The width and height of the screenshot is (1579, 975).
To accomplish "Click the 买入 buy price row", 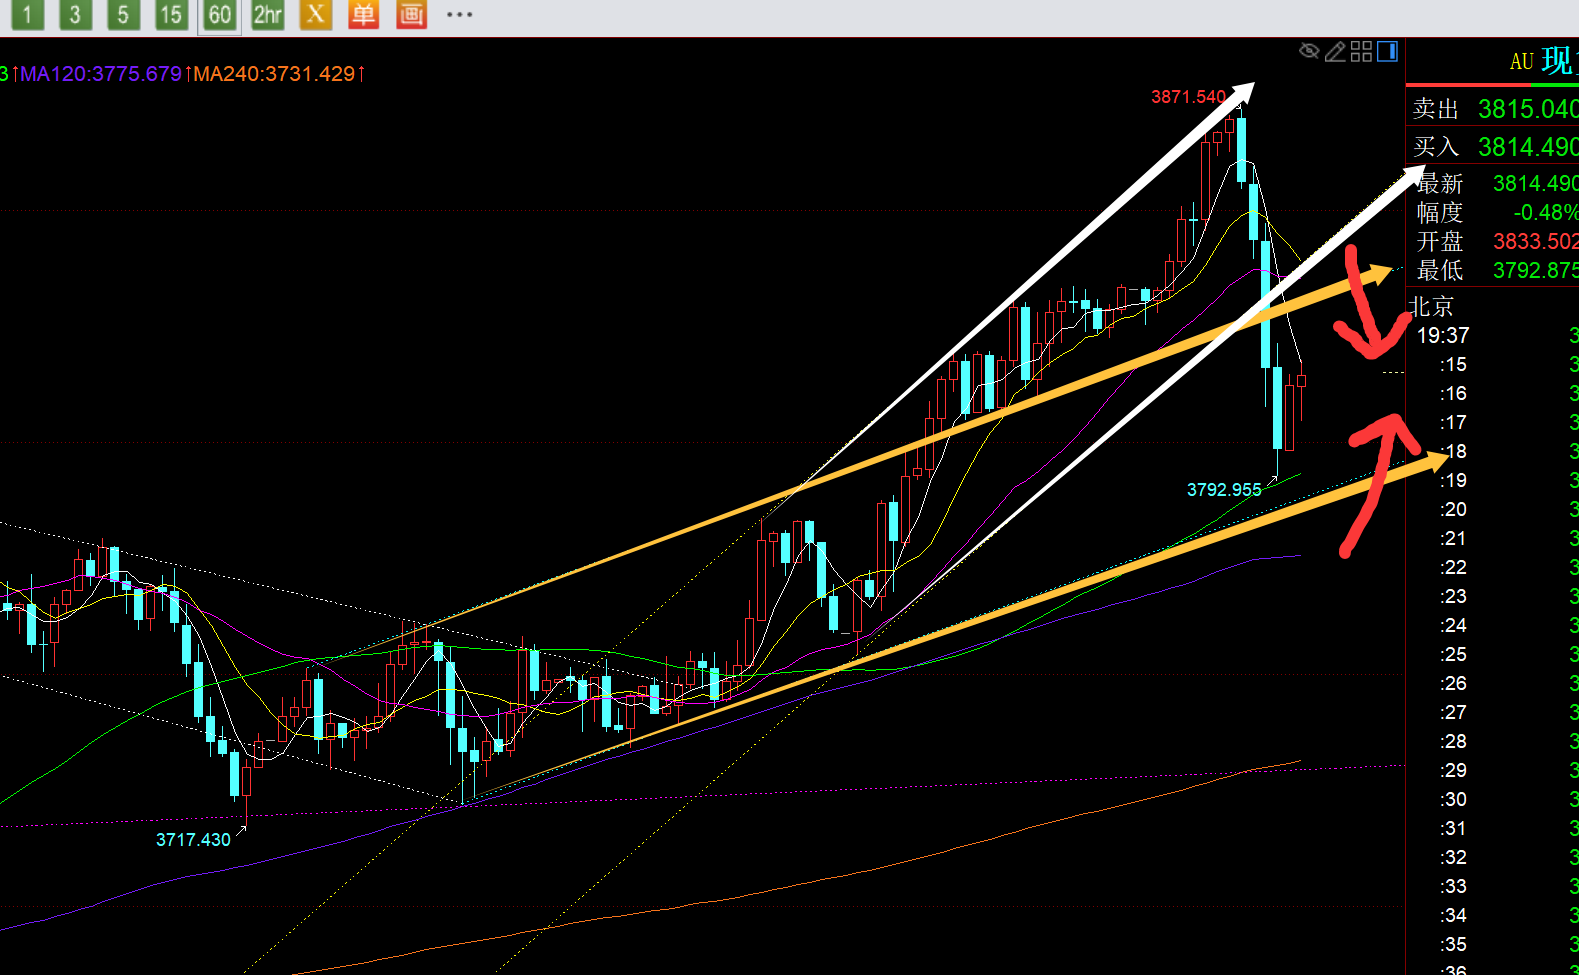I will (x=1492, y=147).
